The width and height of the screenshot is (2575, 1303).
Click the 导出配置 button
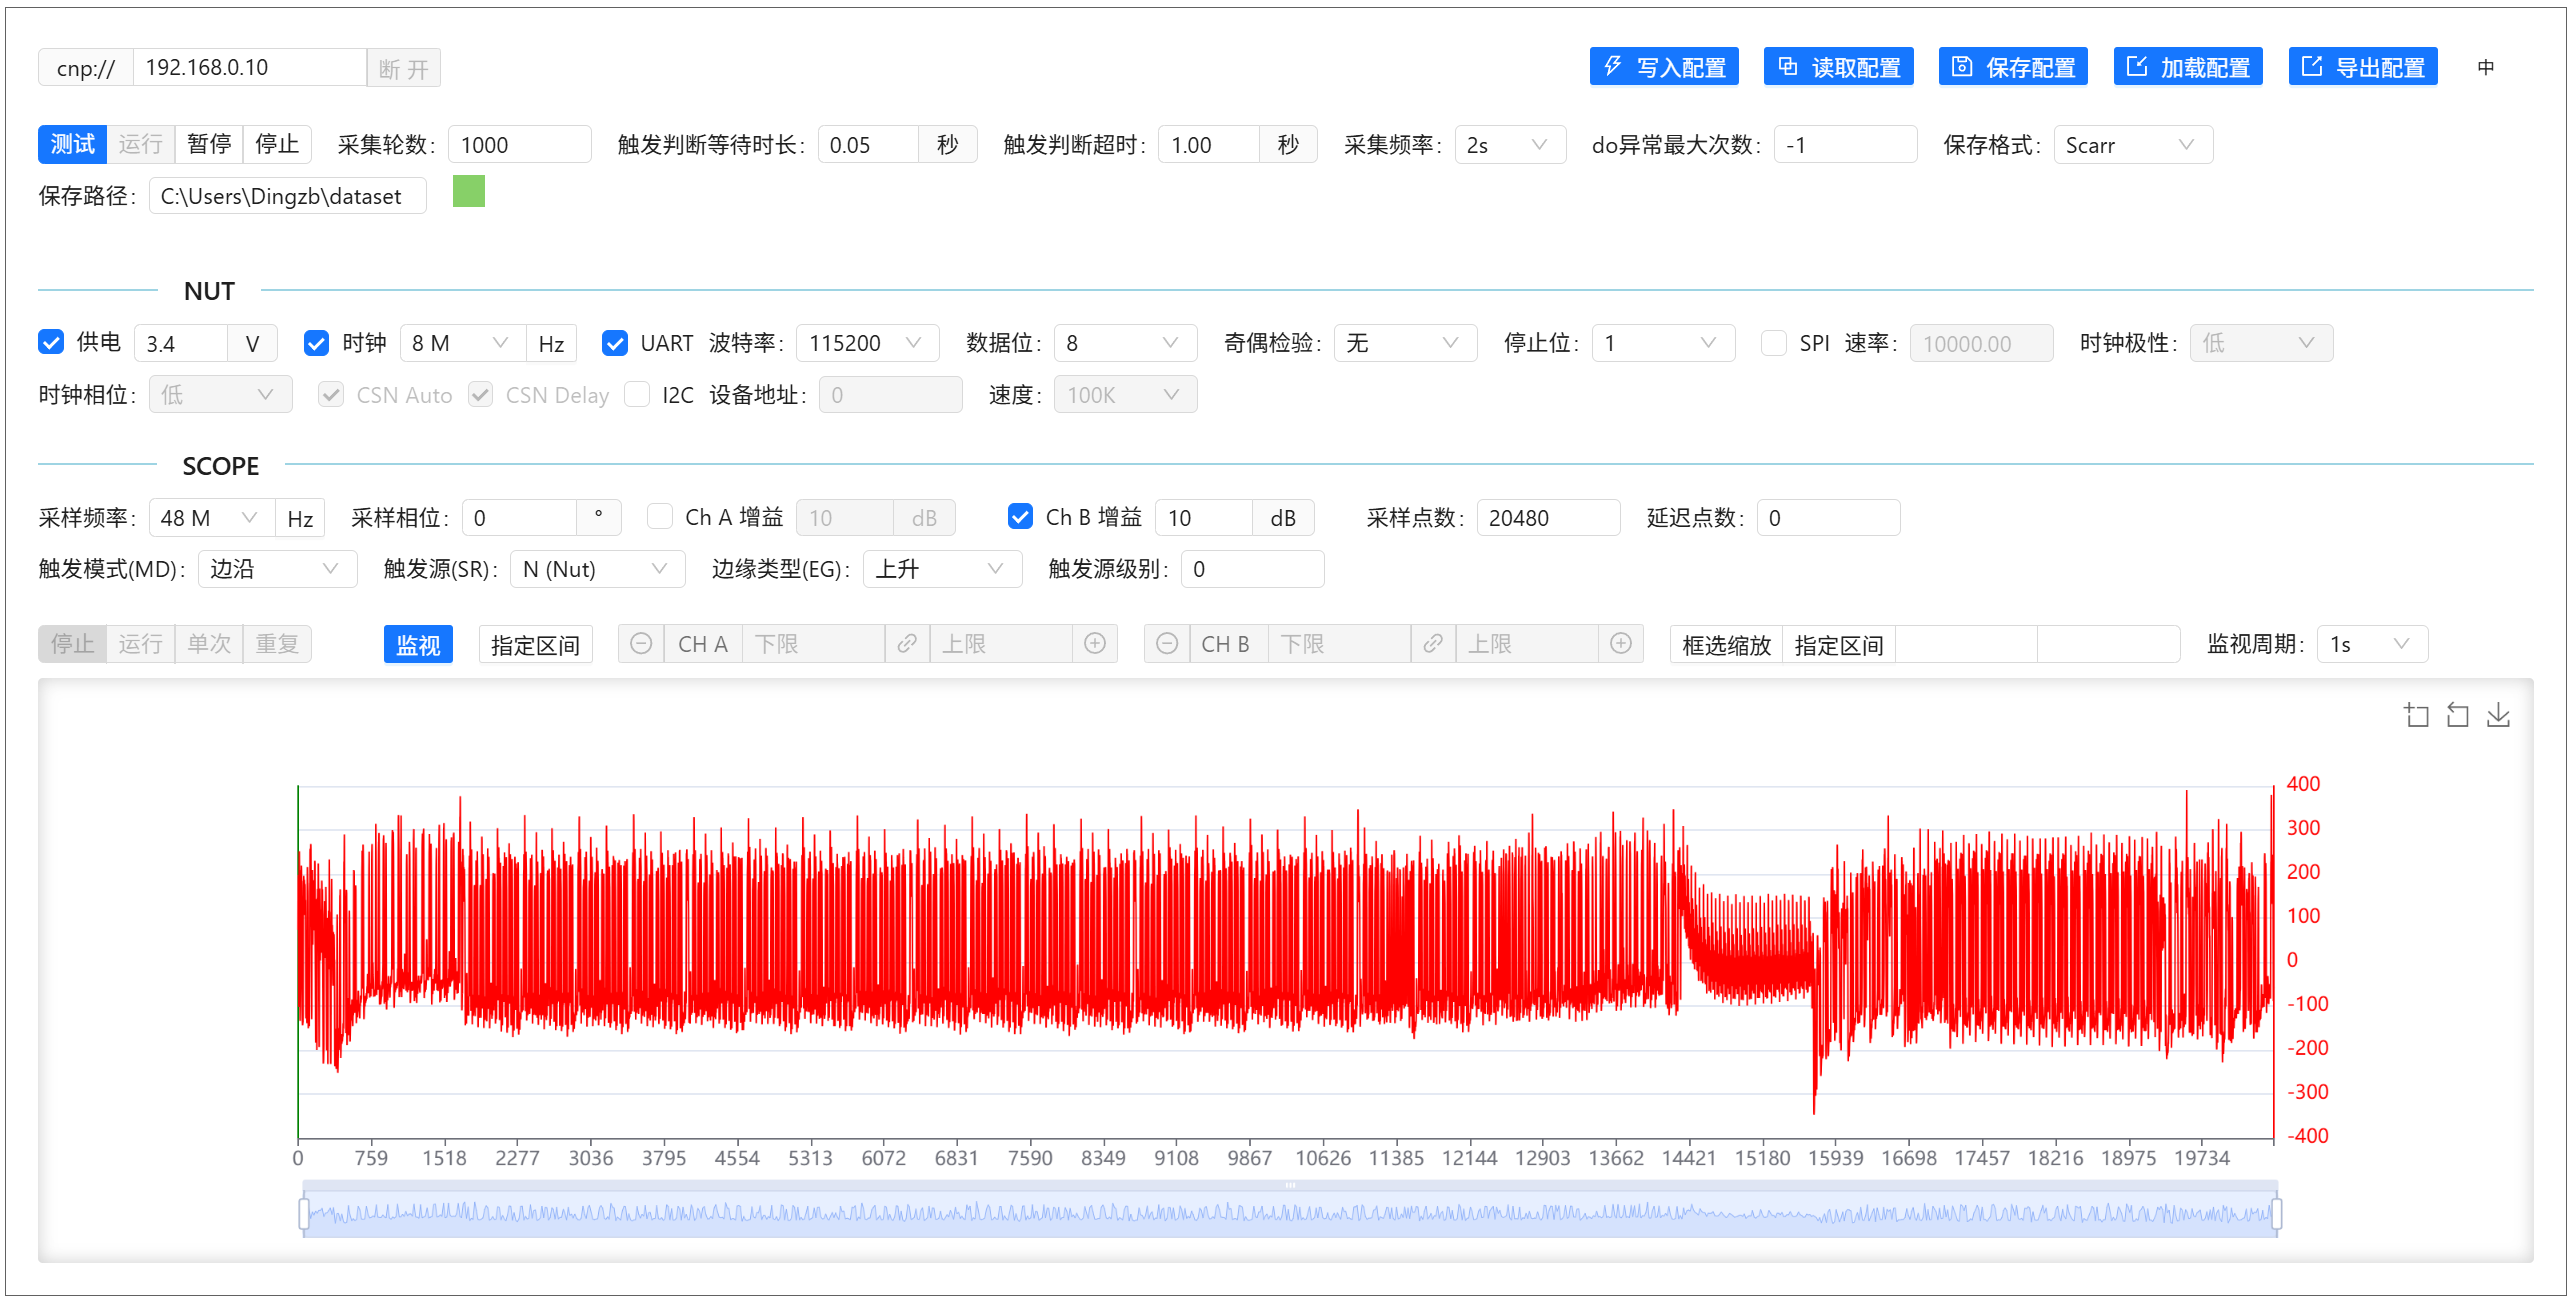point(2363,67)
